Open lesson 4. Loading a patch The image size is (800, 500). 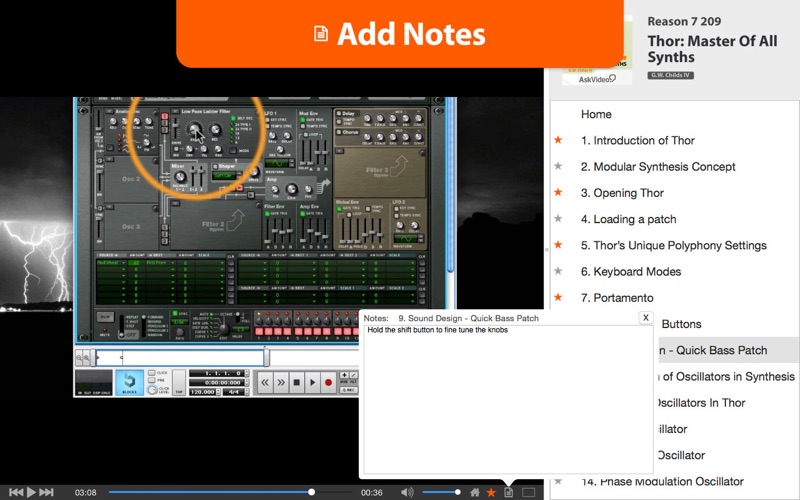click(629, 219)
